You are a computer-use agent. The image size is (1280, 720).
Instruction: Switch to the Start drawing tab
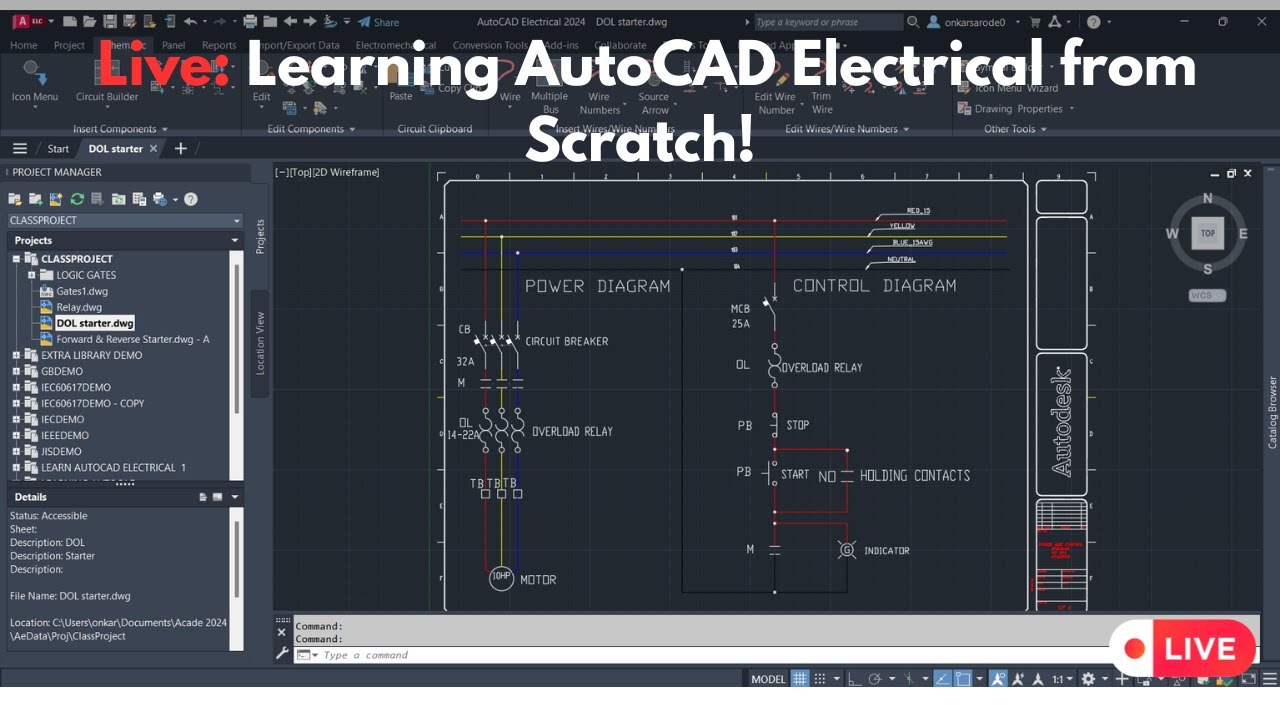click(58, 149)
